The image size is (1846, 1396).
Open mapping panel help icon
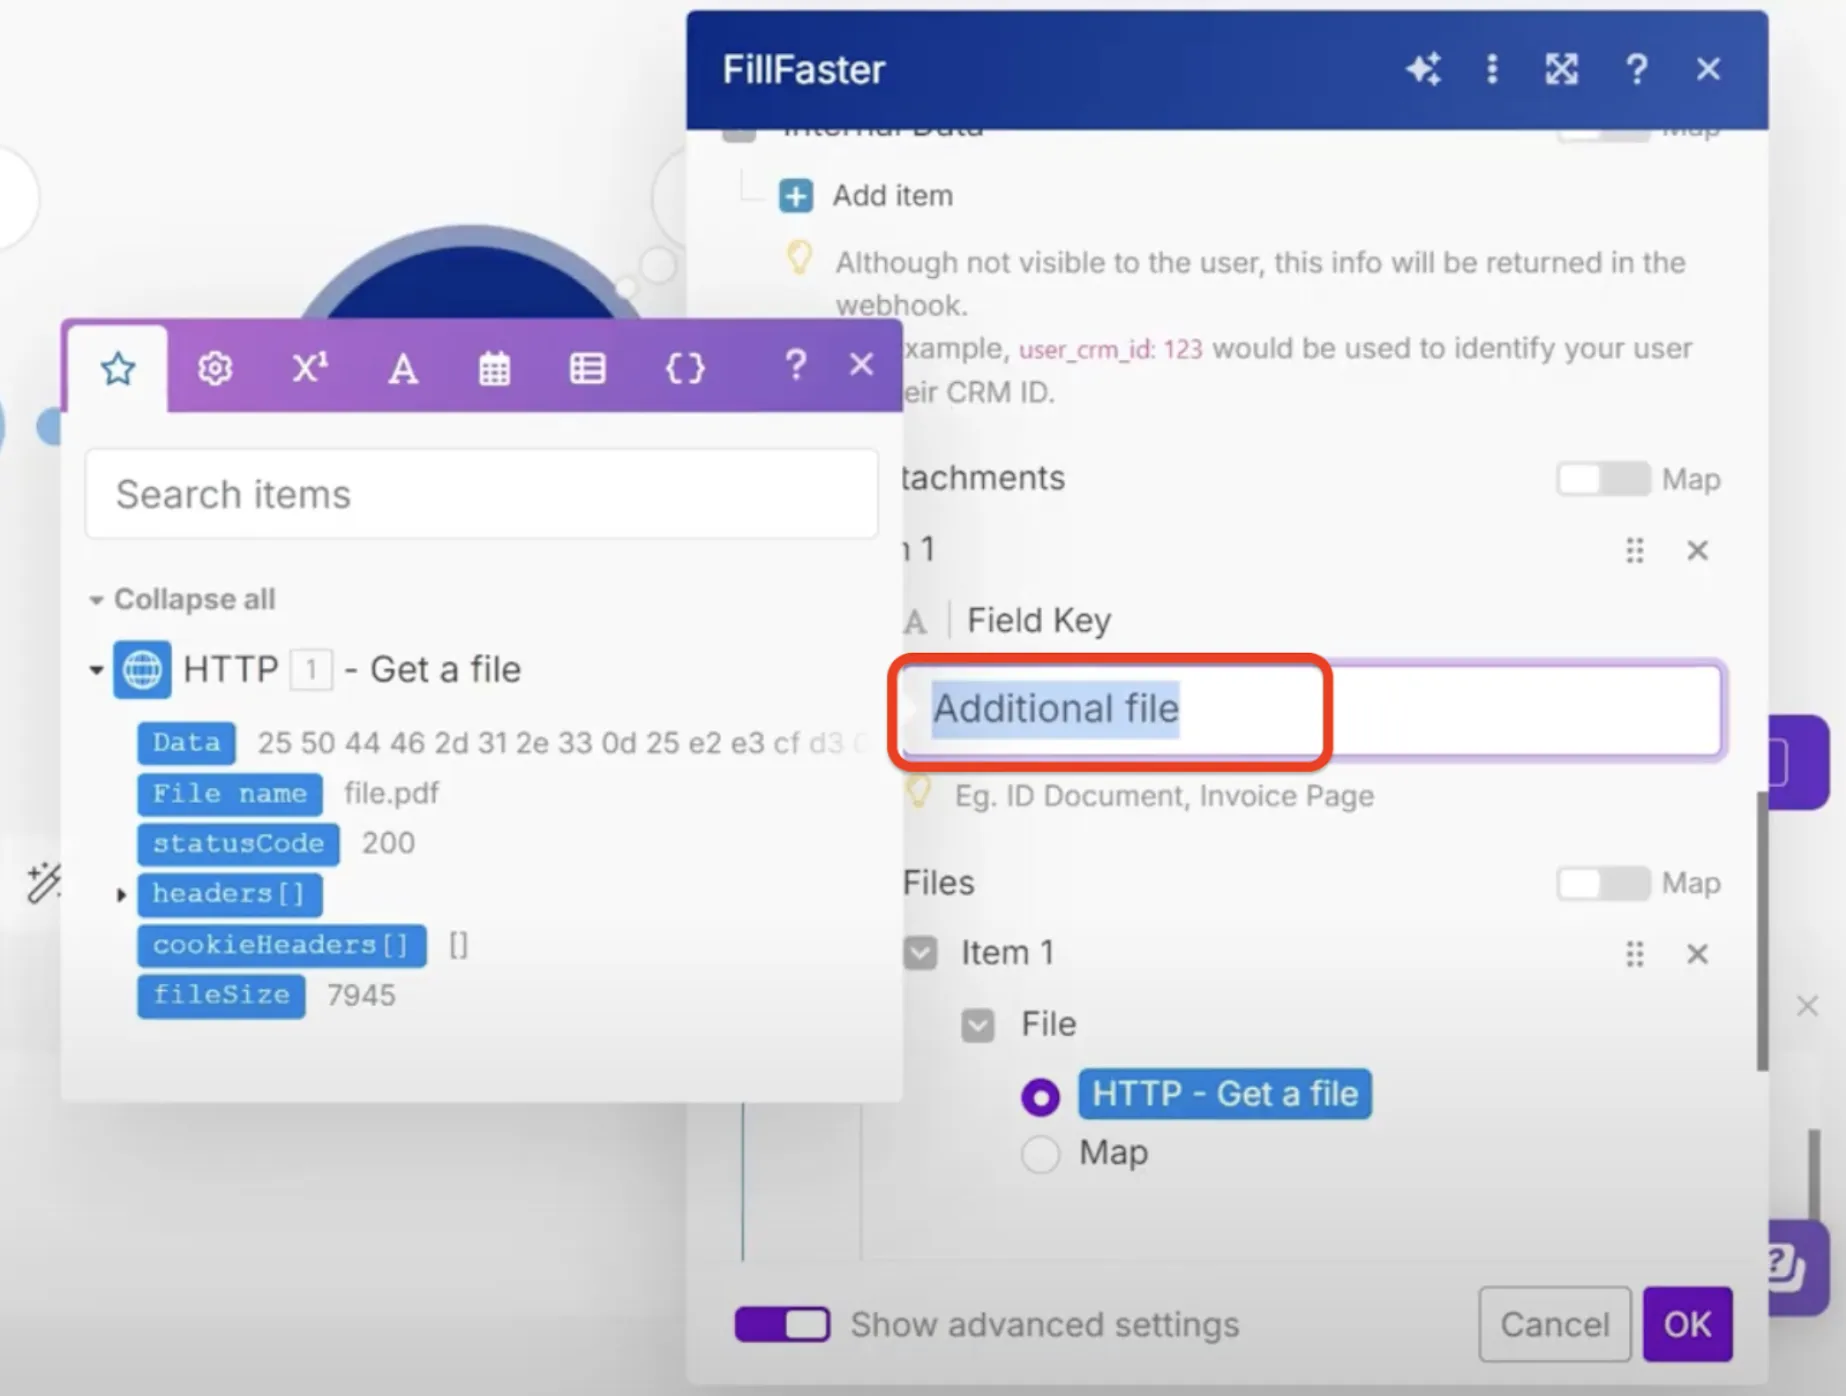(795, 365)
